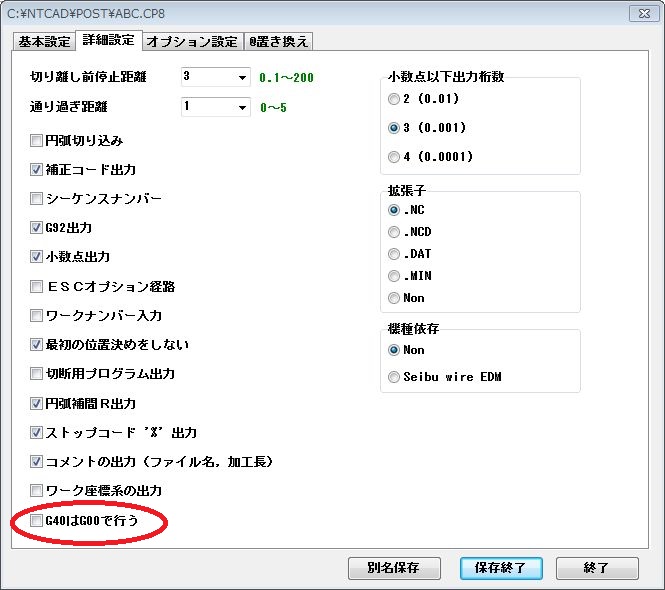The width and height of the screenshot is (665, 590).
Task: Toggle the G92出力 checkbox
Action: pyautogui.click(x=36, y=227)
